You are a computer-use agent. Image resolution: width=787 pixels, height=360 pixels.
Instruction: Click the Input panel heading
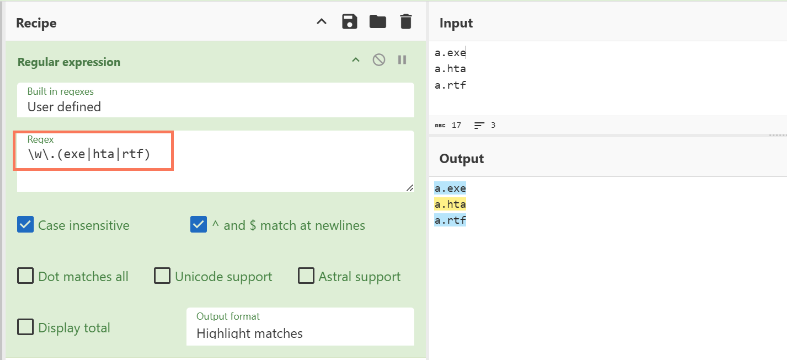(x=456, y=23)
